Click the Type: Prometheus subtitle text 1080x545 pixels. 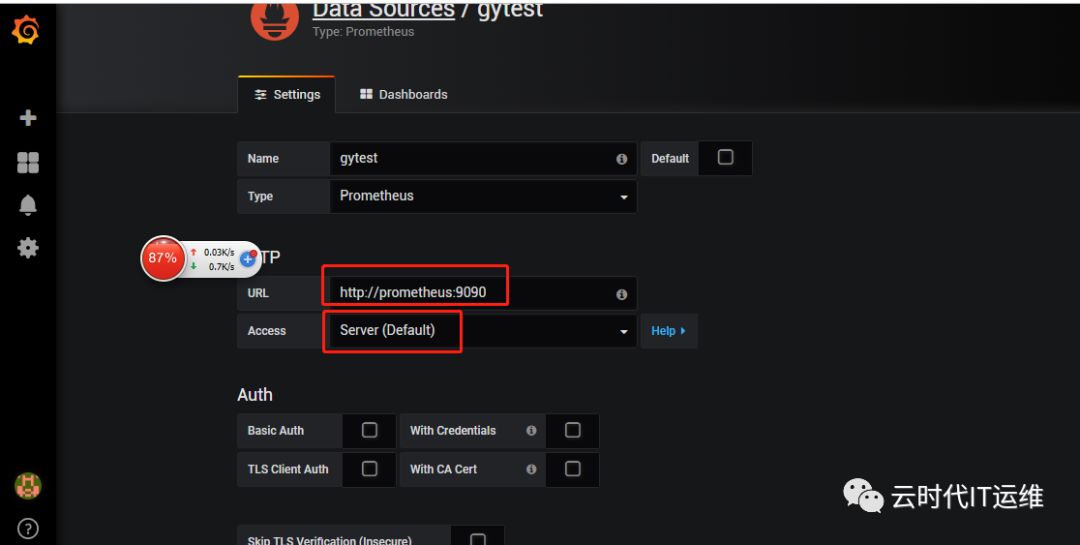pos(363,32)
